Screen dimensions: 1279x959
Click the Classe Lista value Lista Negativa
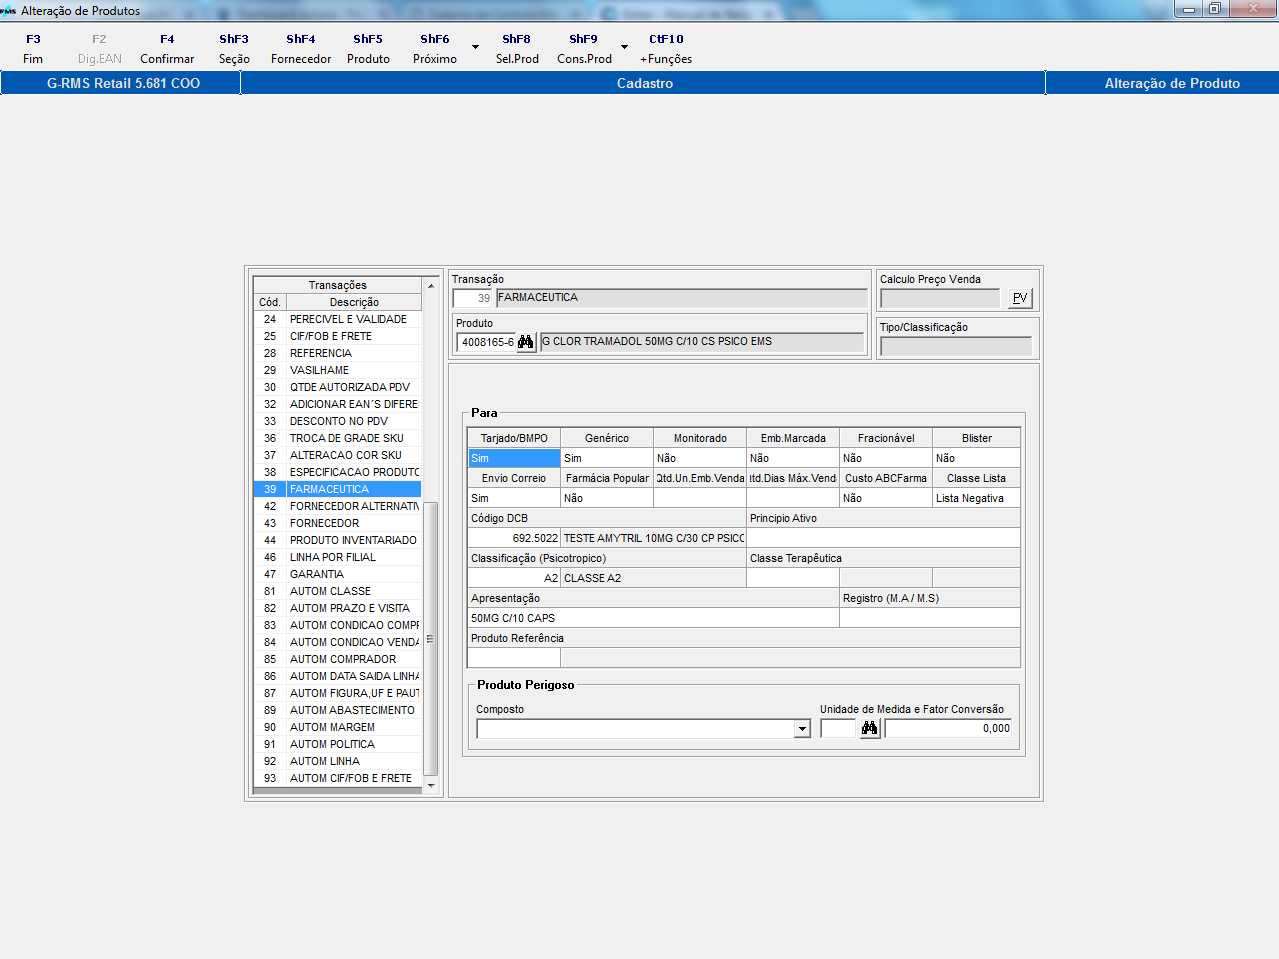[976, 498]
